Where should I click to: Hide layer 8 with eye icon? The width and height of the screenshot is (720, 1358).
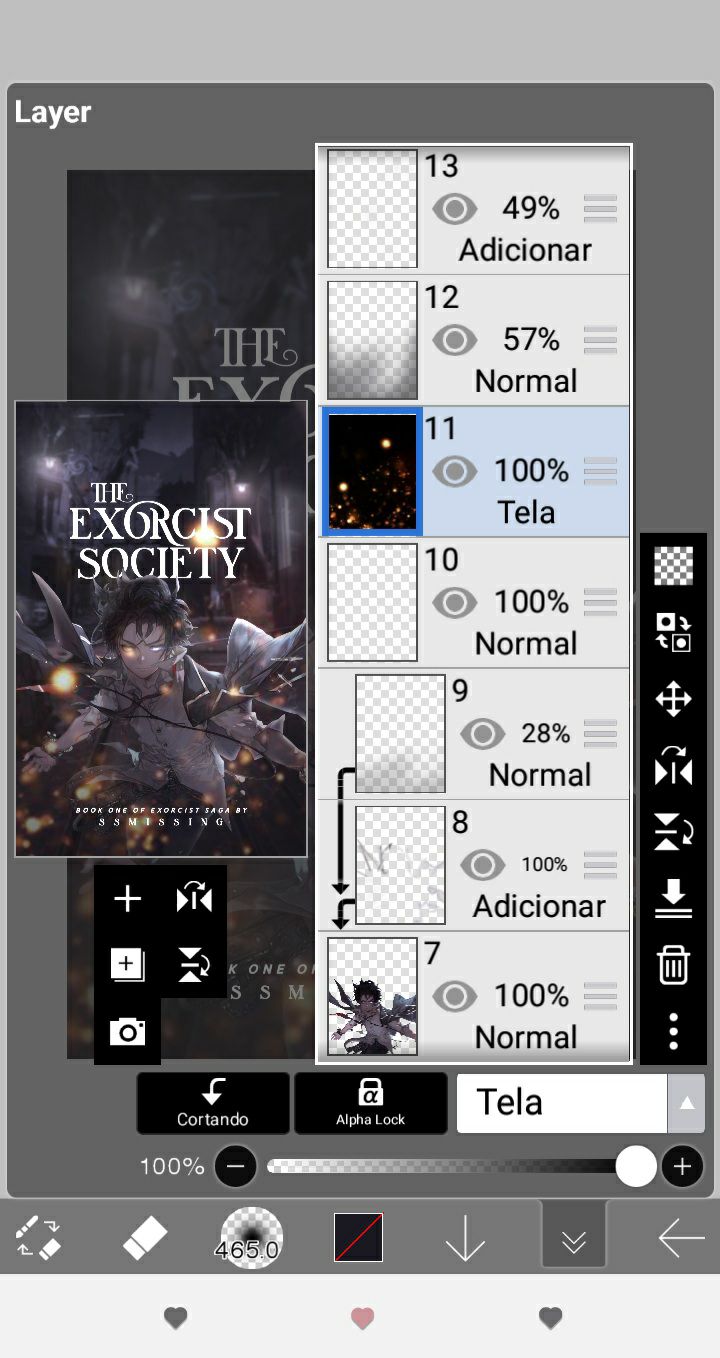pos(483,865)
